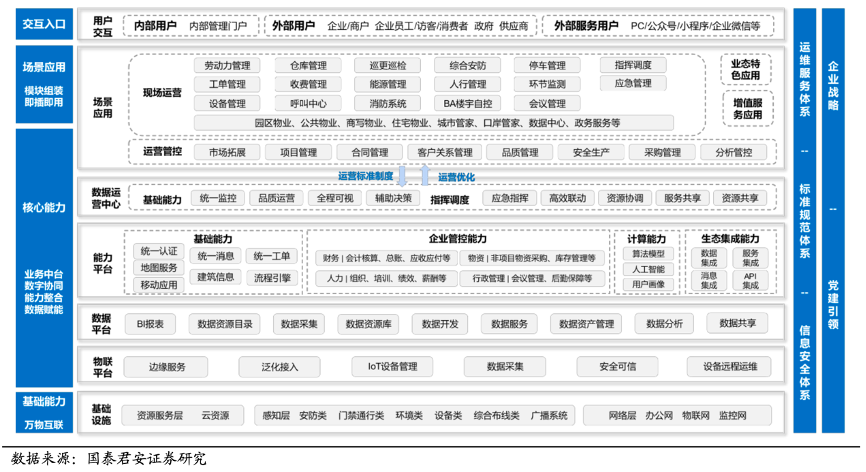Click the down arrow beside 运营标准制度
Viewport: 866px width, 472px height.
[x=402, y=176]
